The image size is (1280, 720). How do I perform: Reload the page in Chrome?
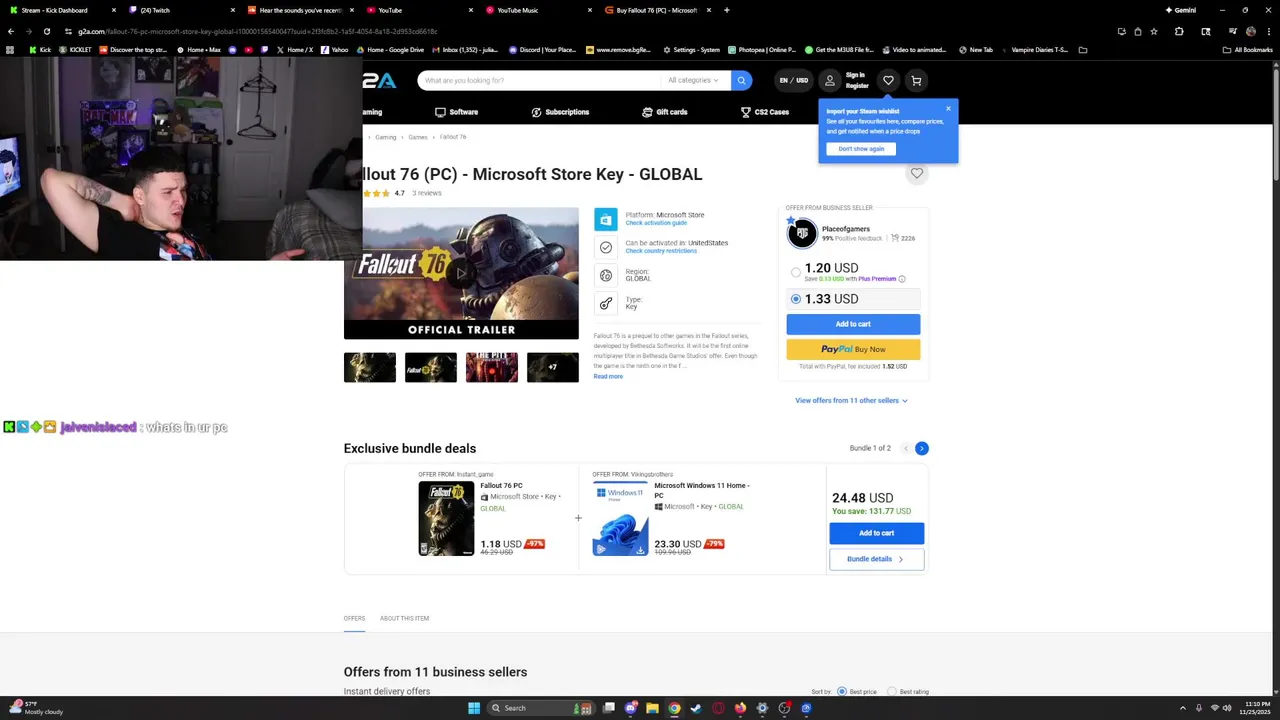(46, 31)
